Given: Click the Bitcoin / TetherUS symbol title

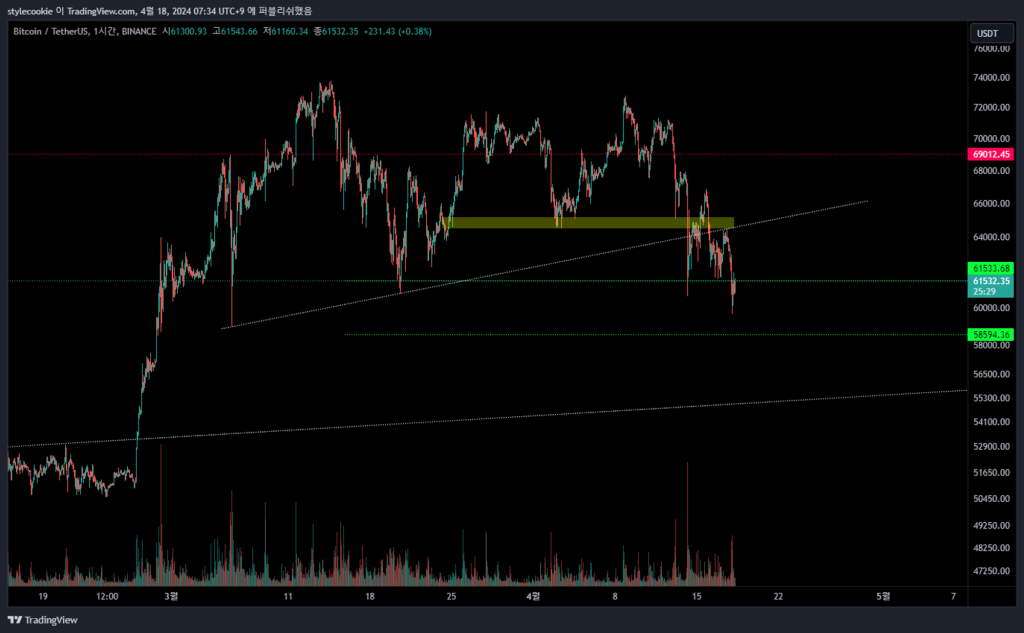Looking at the screenshot, I should pyautogui.click(x=49, y=32).
